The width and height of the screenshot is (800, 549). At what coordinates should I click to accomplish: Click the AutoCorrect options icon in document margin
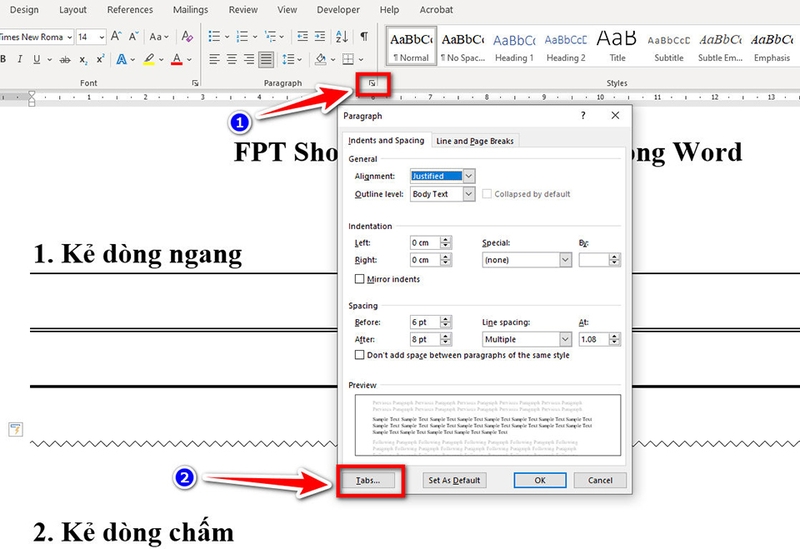point(16,430)
